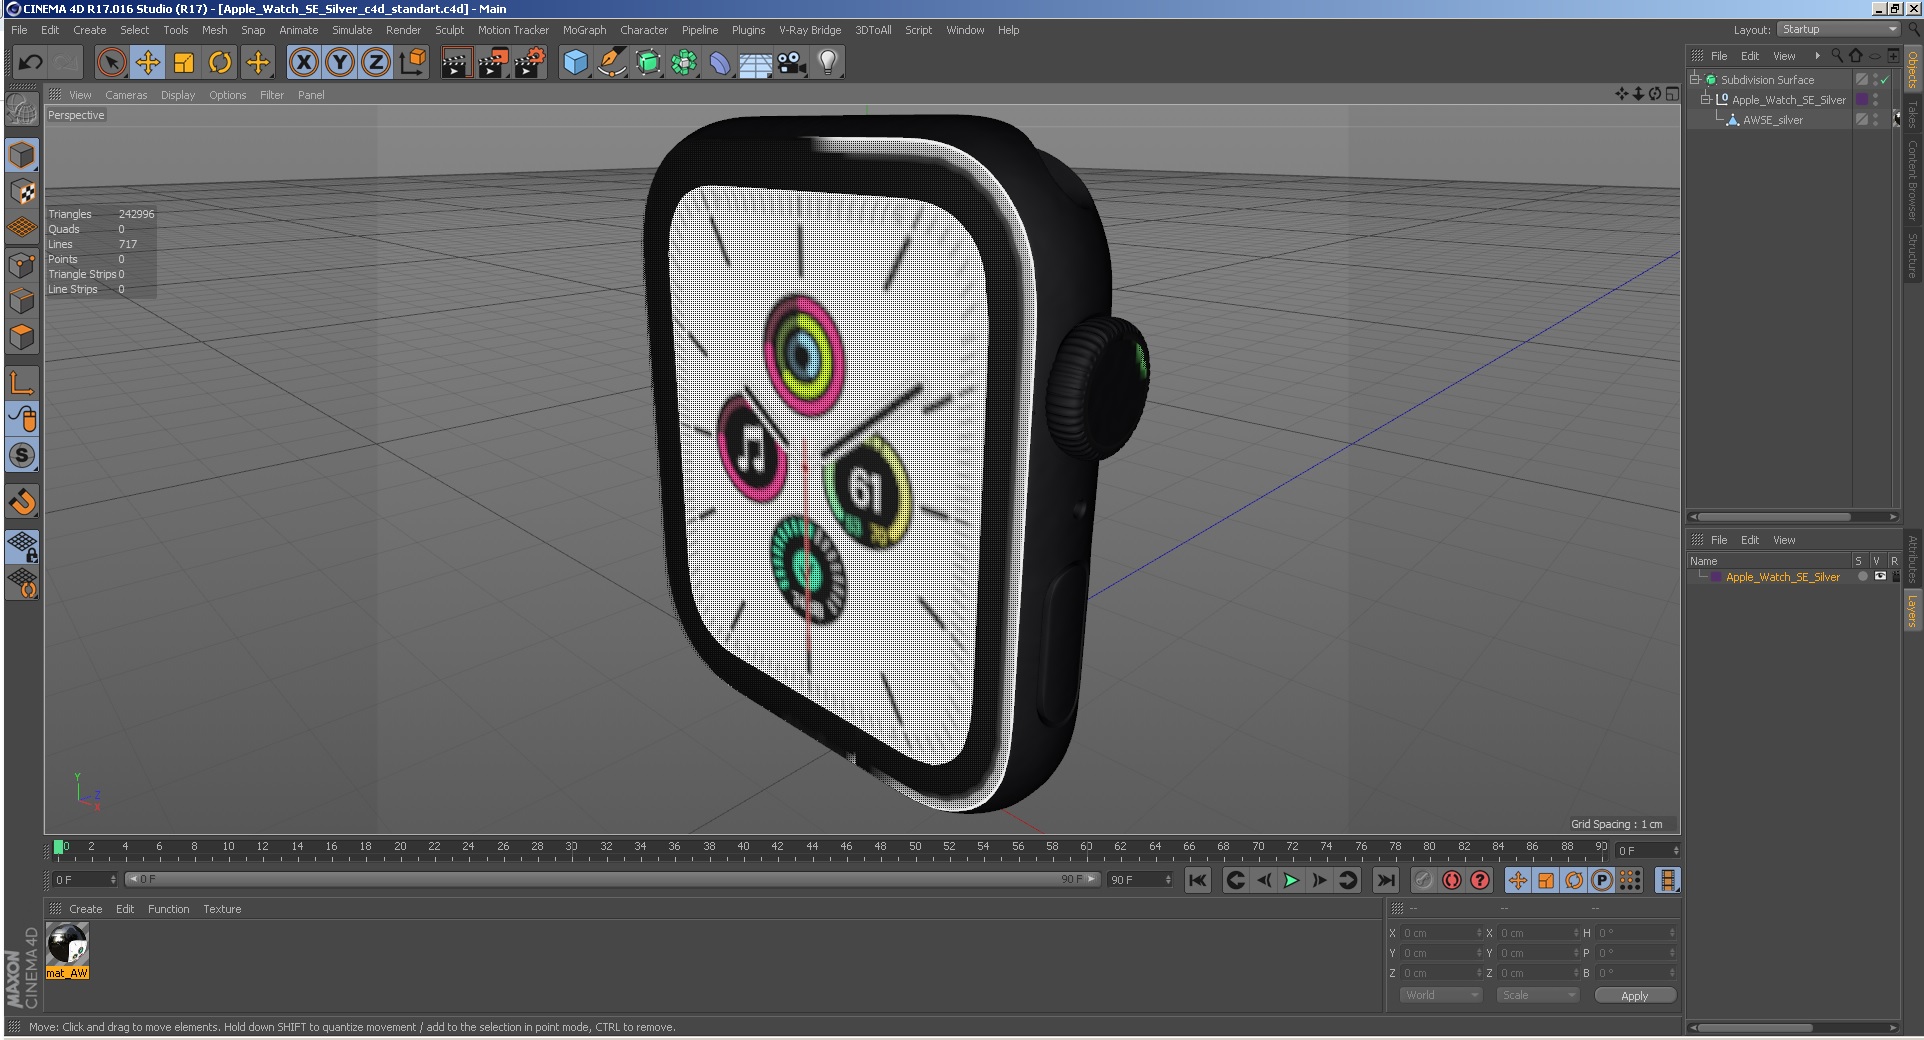Open Edit Render Settings
The image size is (1924, 1040).
(530, 63)
